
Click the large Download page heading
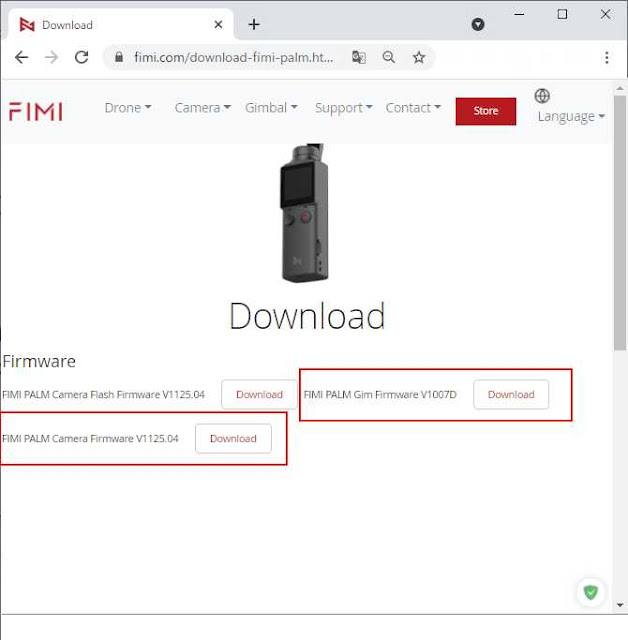coord(307,316)
